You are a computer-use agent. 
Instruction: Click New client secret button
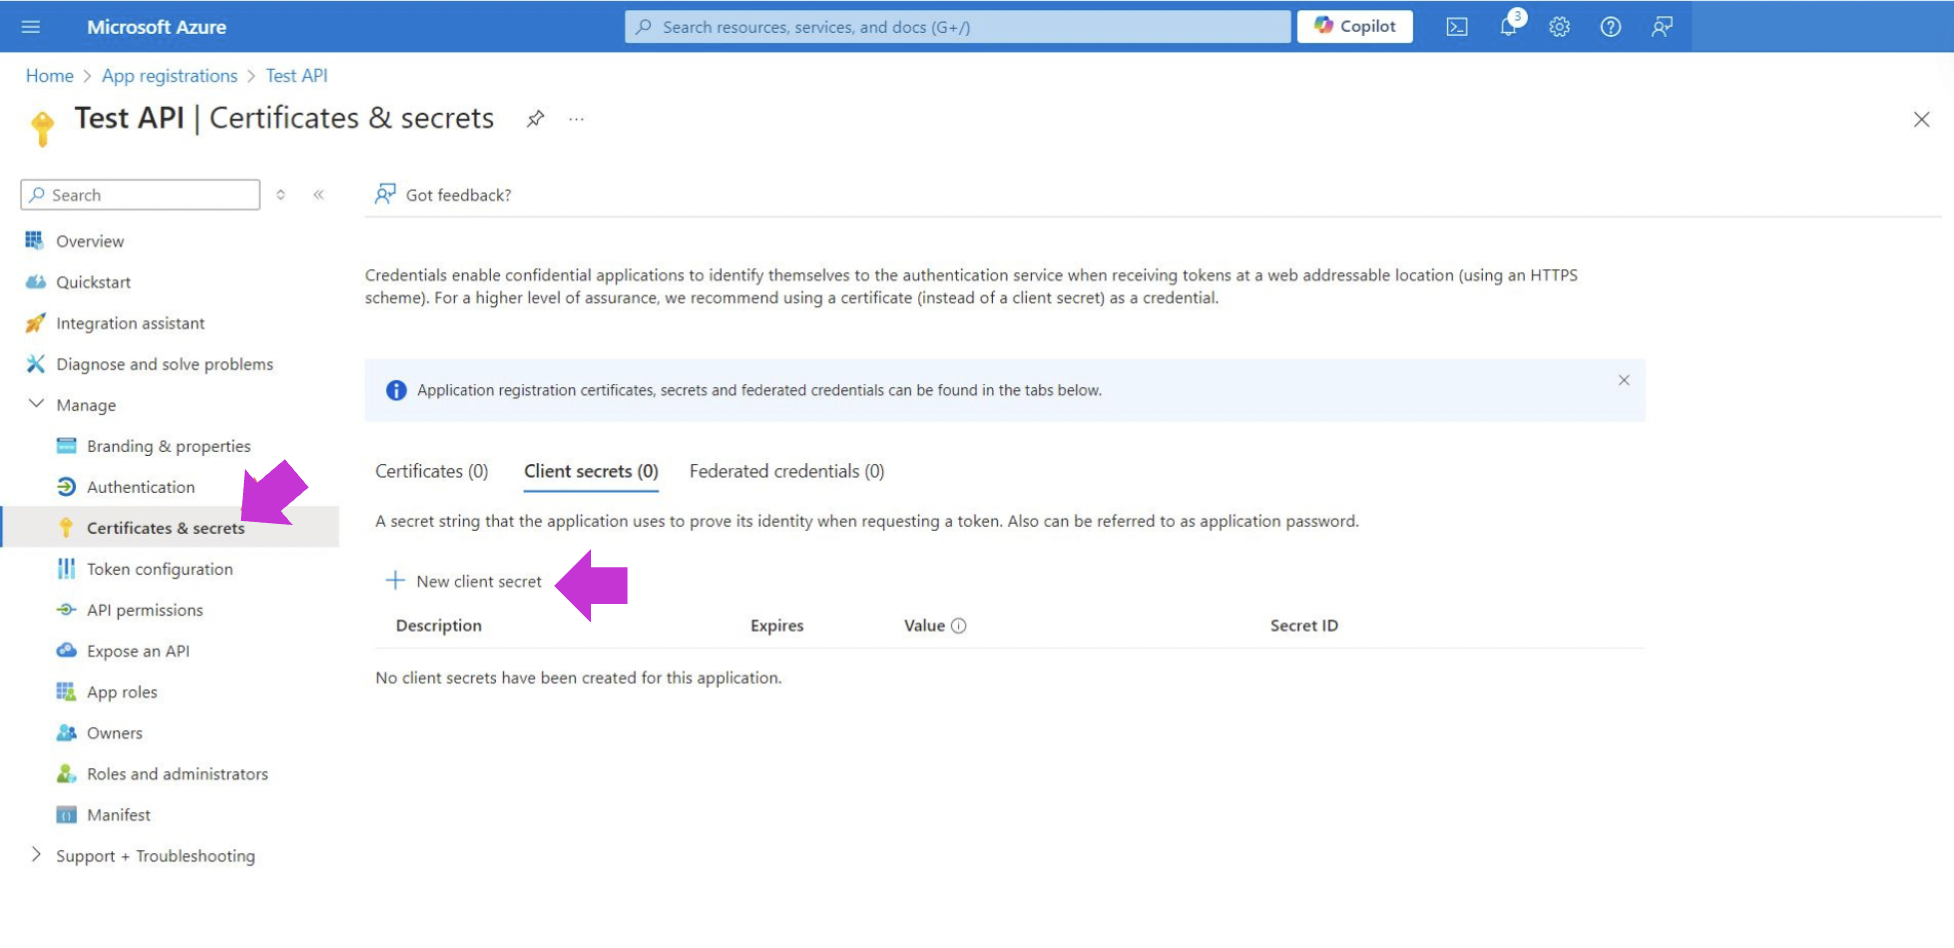point(464,581)
